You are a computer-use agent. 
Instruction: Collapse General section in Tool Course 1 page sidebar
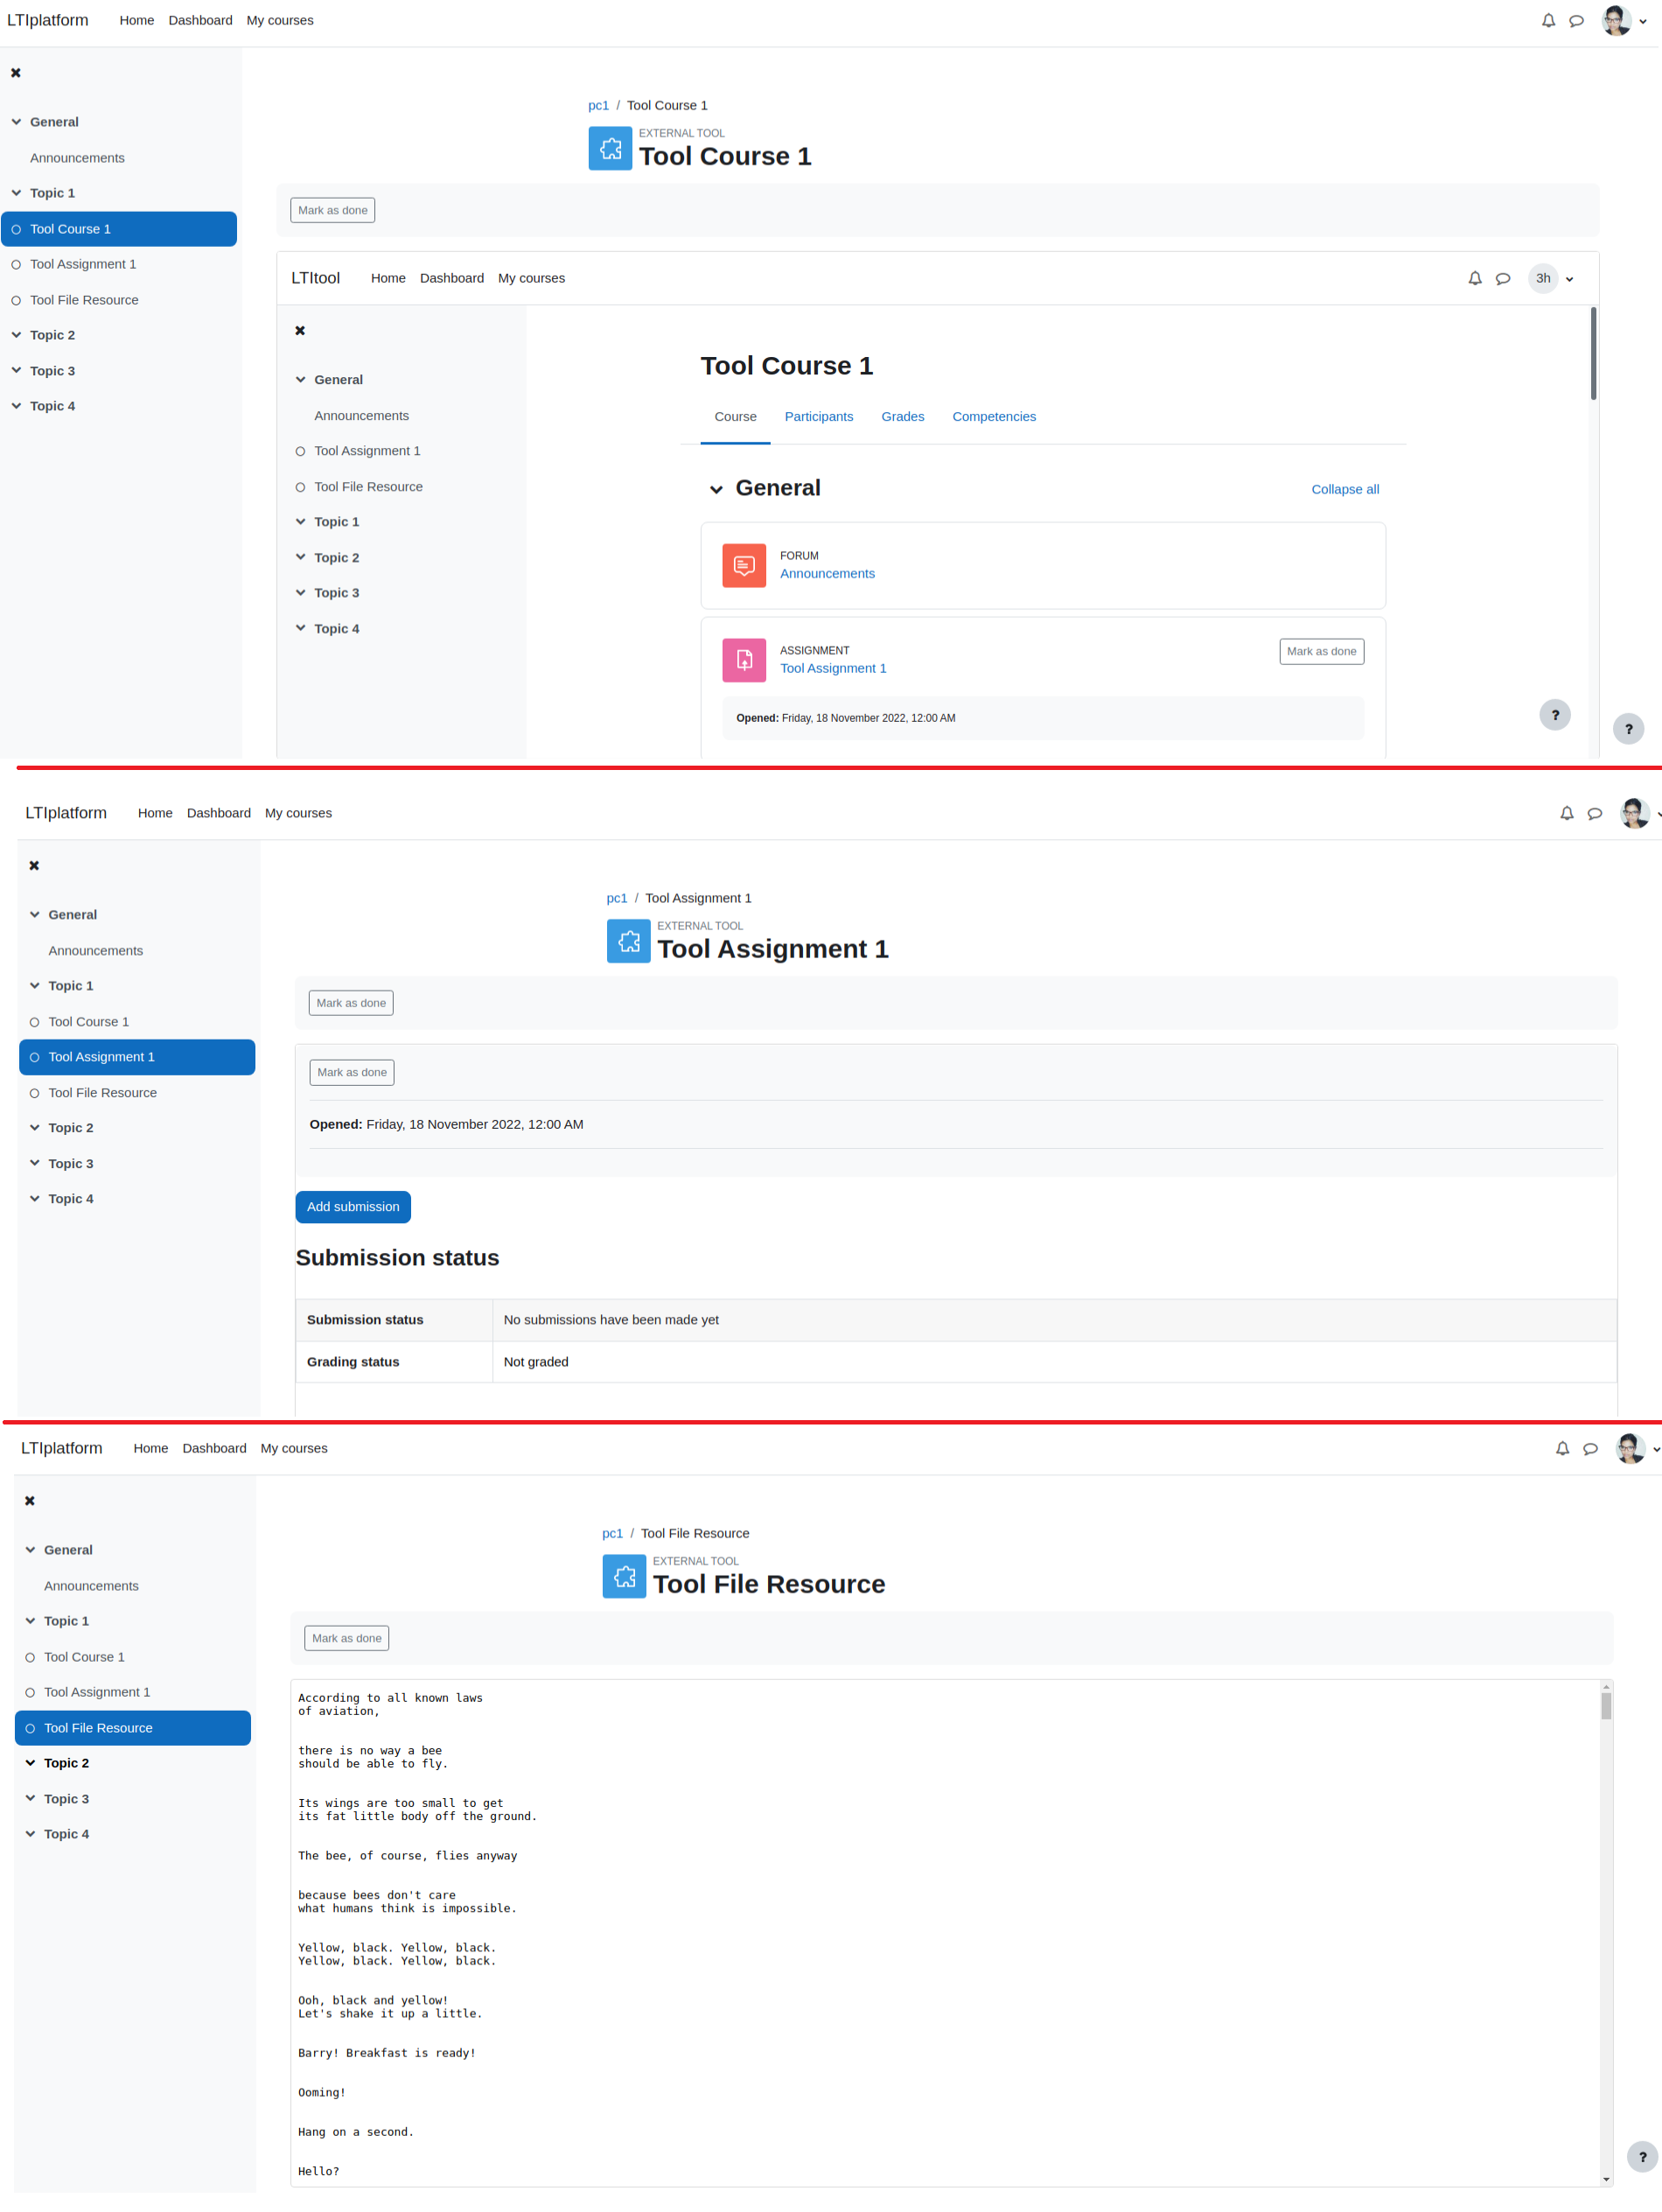[16, 122]
